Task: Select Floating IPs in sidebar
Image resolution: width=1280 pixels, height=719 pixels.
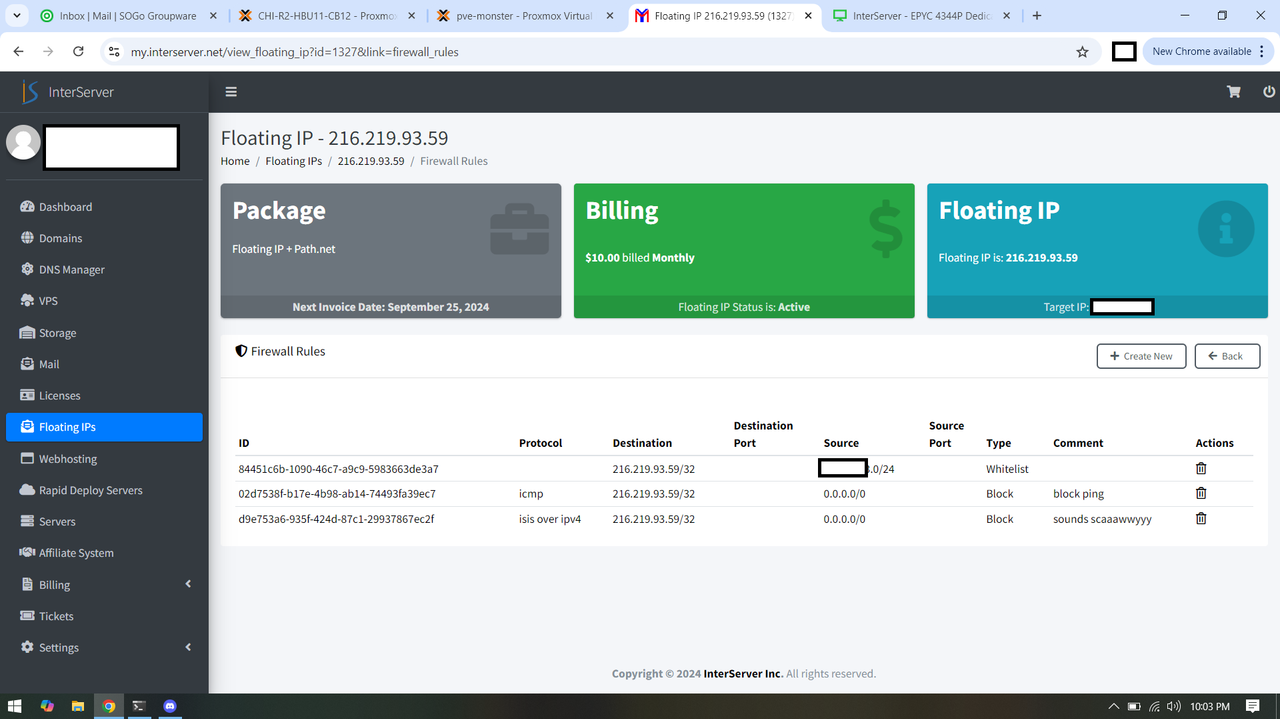Action: coord(104,427)
